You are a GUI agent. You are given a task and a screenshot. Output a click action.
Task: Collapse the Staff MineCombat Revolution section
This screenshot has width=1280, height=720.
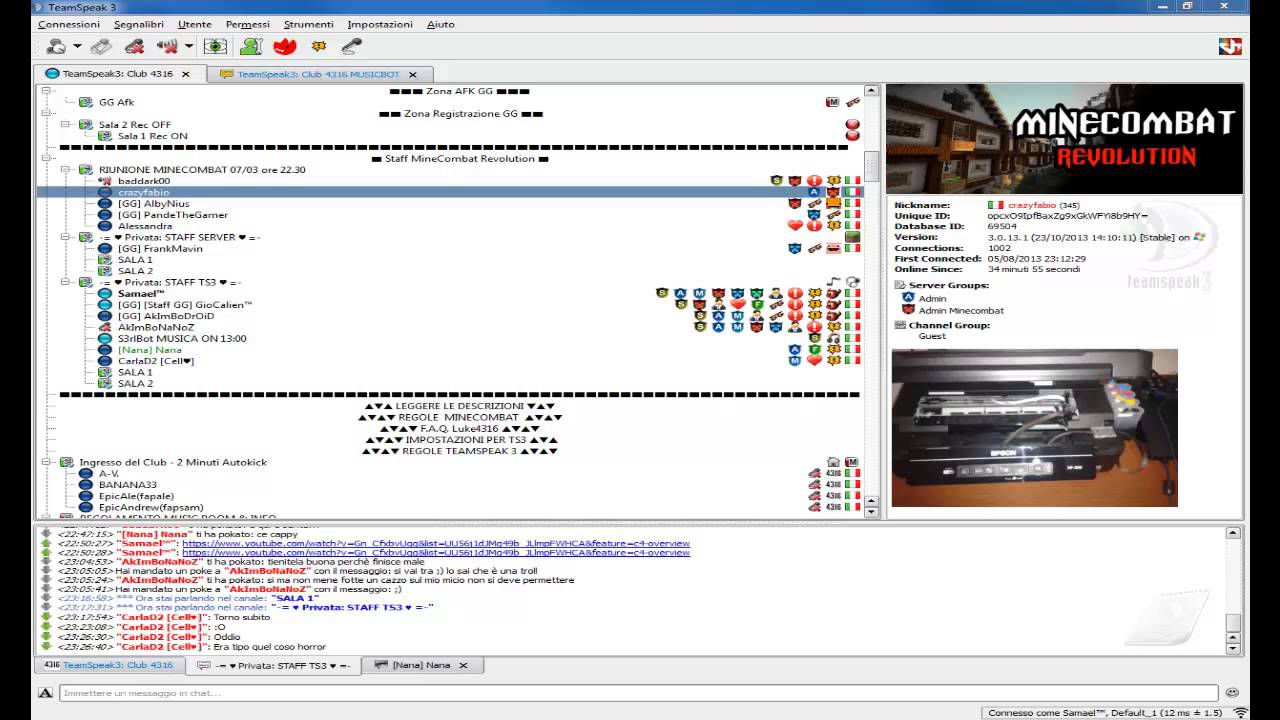[46, 158]
